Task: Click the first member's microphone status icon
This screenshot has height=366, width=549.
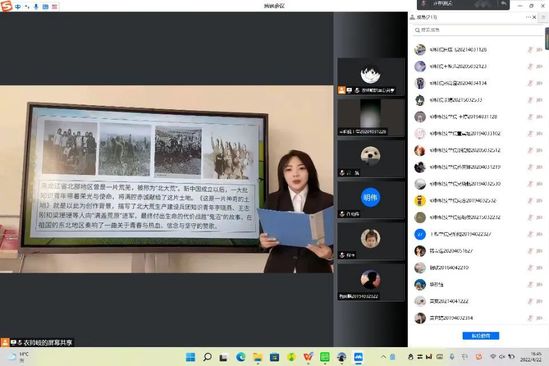Action: click(530, 50)
